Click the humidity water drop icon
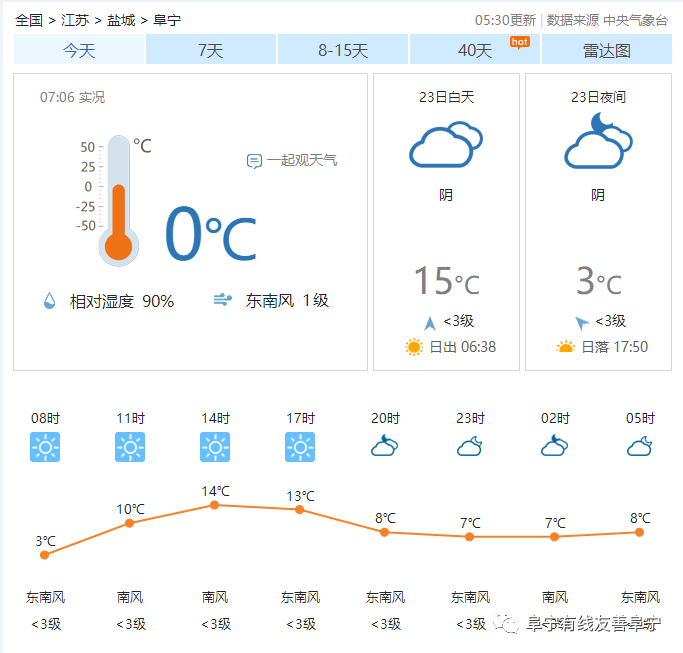 point(50,301)
